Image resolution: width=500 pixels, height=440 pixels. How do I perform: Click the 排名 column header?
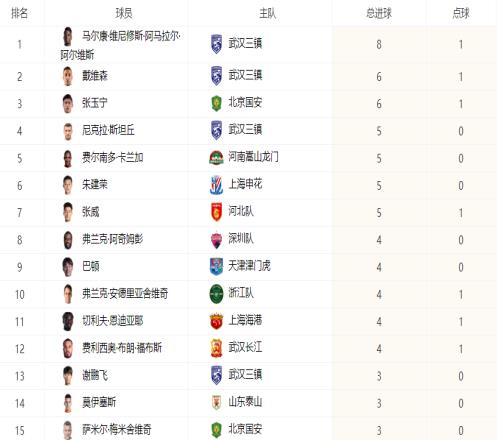19,13
